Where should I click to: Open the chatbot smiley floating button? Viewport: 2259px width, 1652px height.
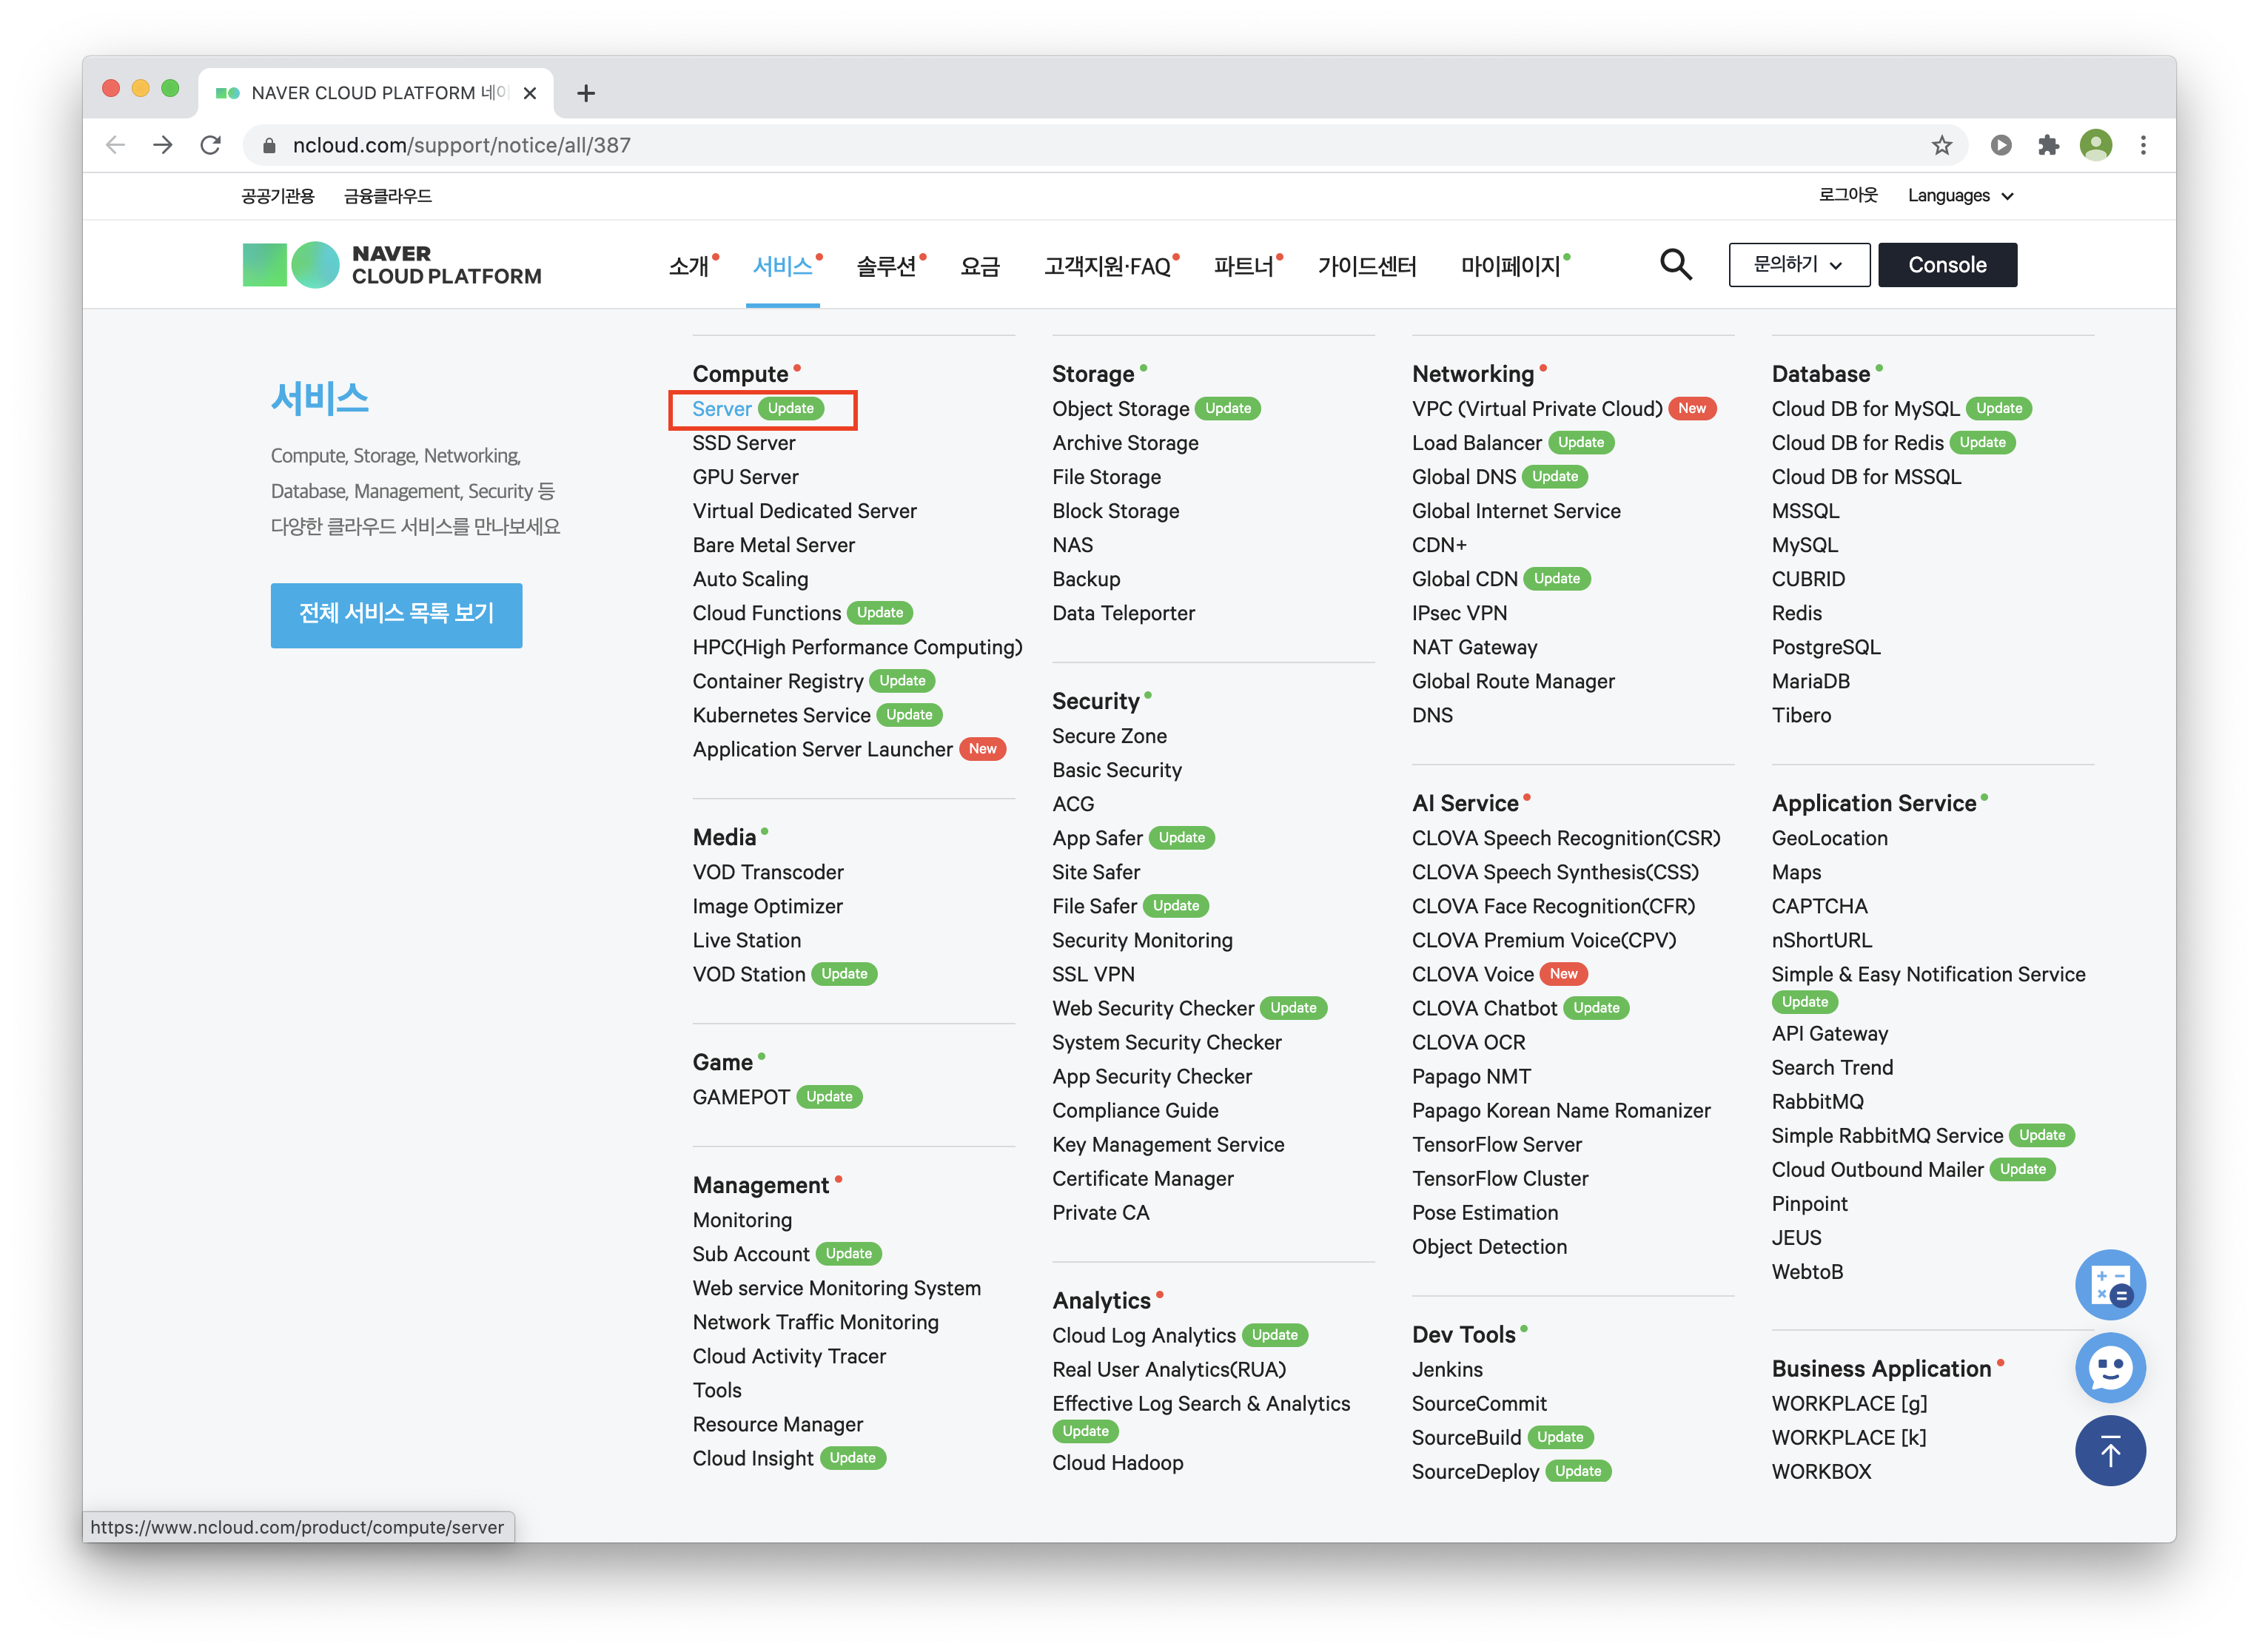[2110, 1367]
